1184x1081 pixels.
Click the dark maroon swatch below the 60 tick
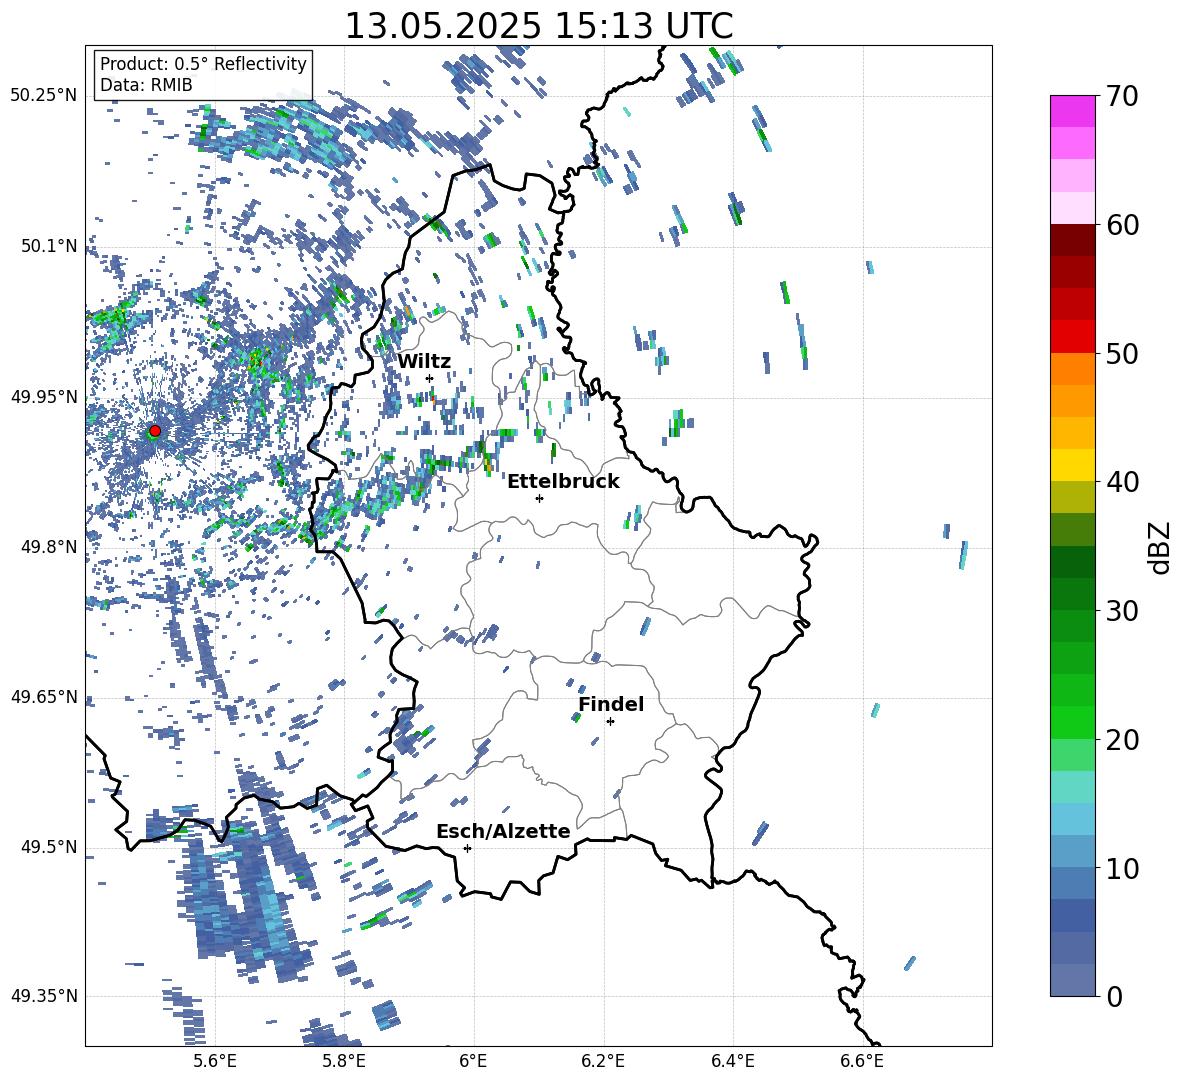coord(1073,241)
